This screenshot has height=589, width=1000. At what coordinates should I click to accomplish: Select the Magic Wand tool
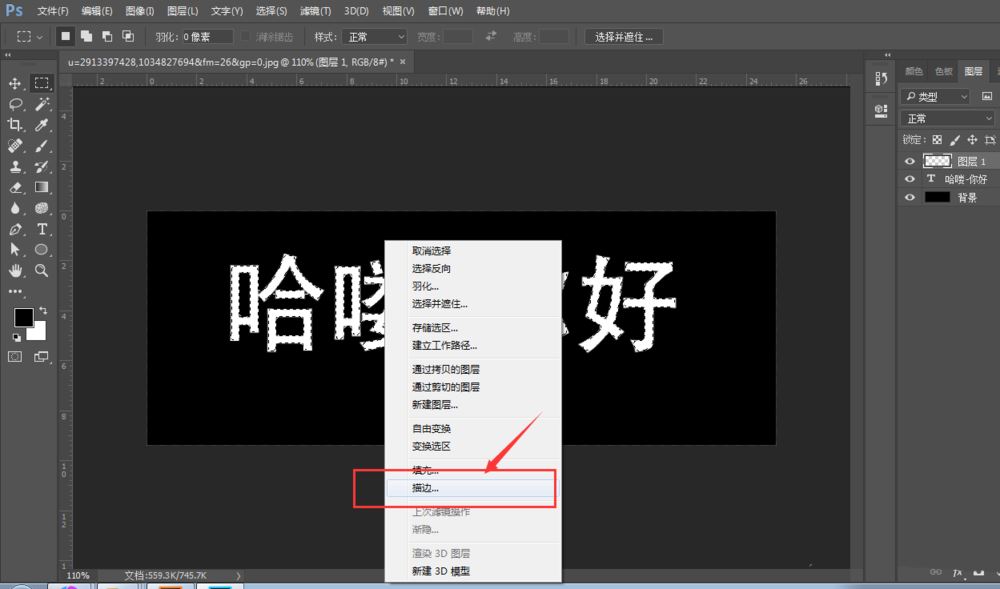pos(41,104)
